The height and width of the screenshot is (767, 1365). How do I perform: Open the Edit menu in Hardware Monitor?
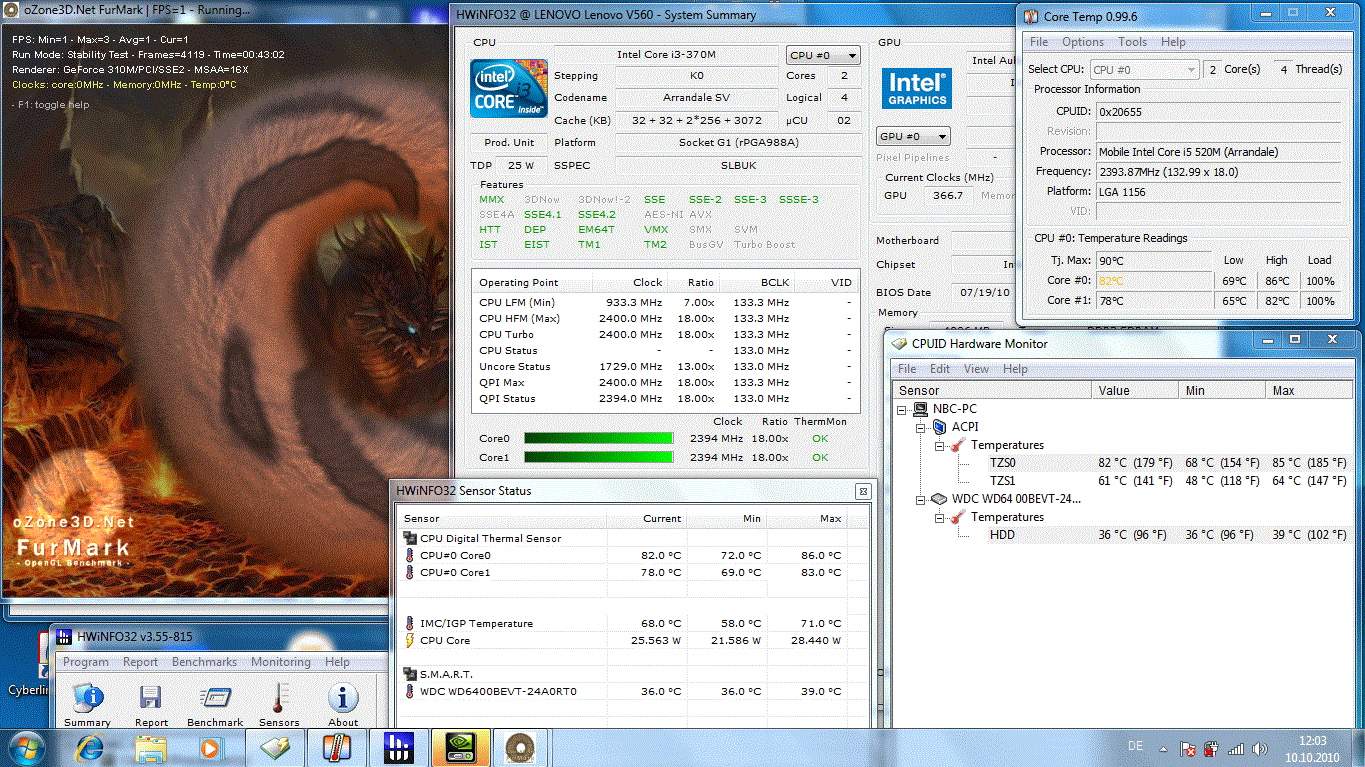(x=940, y=369)
